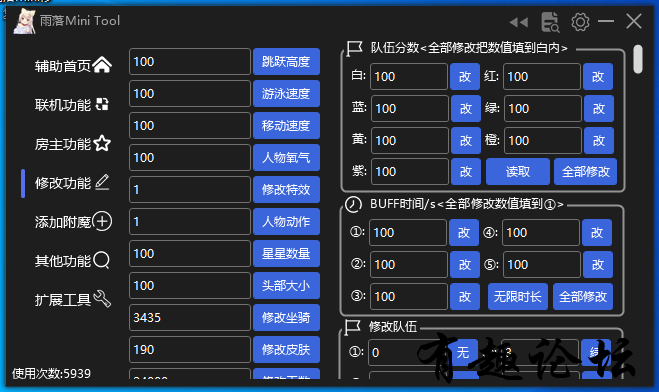Open the 扩展工具 section

tap(72, 299)
